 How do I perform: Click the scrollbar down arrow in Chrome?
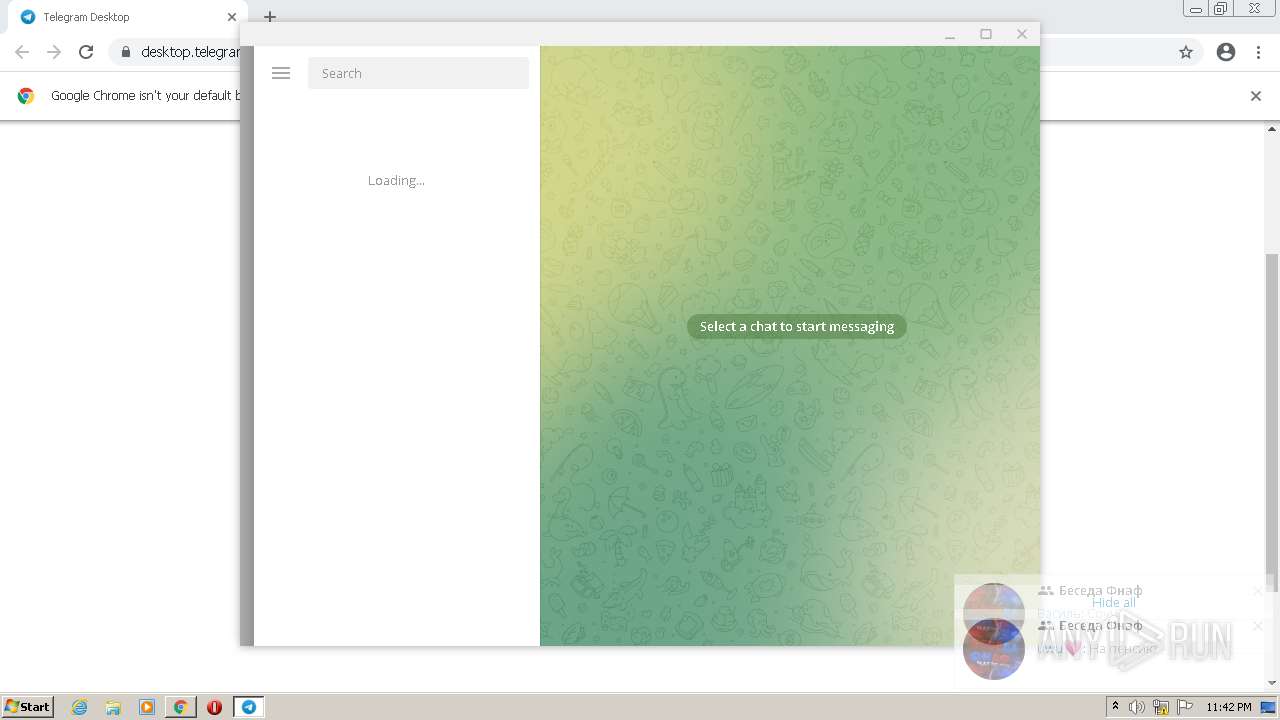point(1272,683)
